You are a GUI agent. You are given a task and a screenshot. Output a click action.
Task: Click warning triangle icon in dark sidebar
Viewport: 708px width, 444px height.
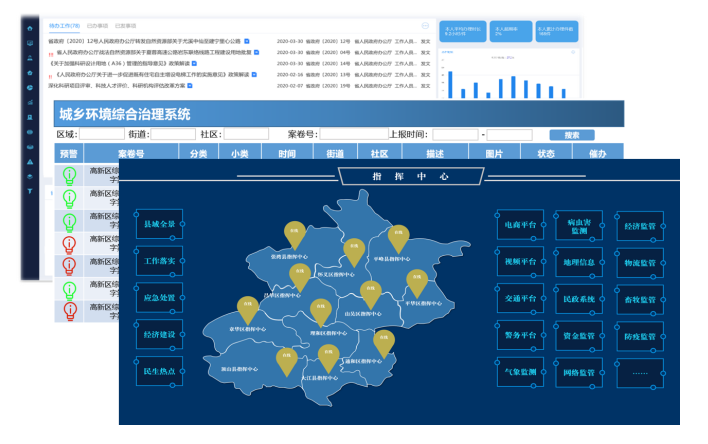[x=30, y=162]
